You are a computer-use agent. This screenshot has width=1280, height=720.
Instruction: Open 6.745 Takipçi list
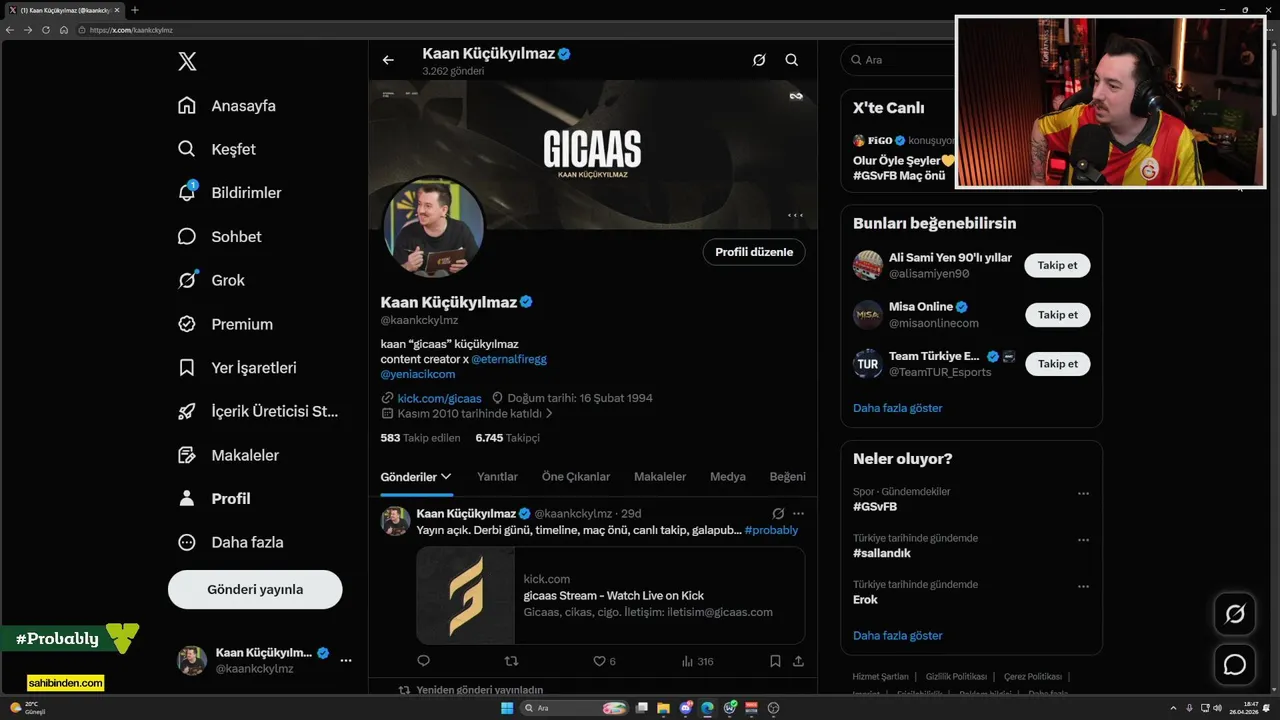(508, 438)
